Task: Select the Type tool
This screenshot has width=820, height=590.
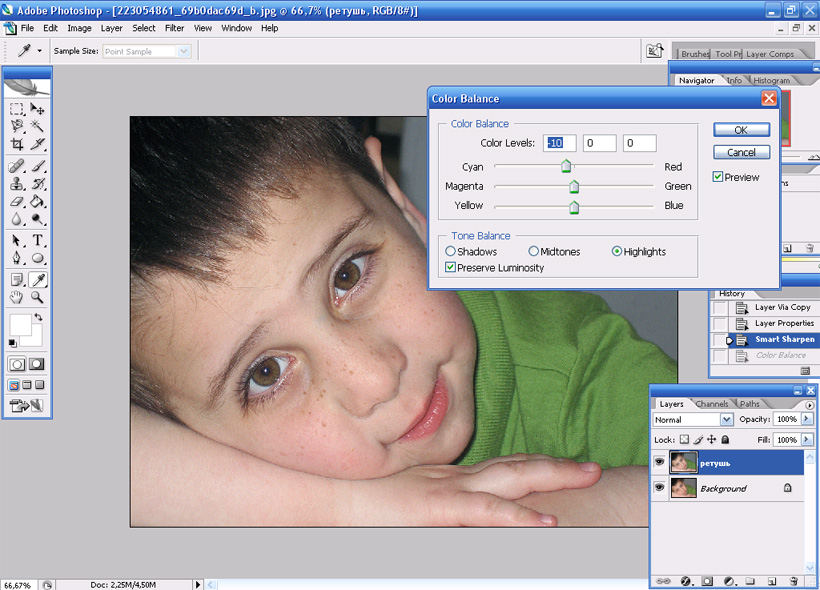Action: (37, 241)
